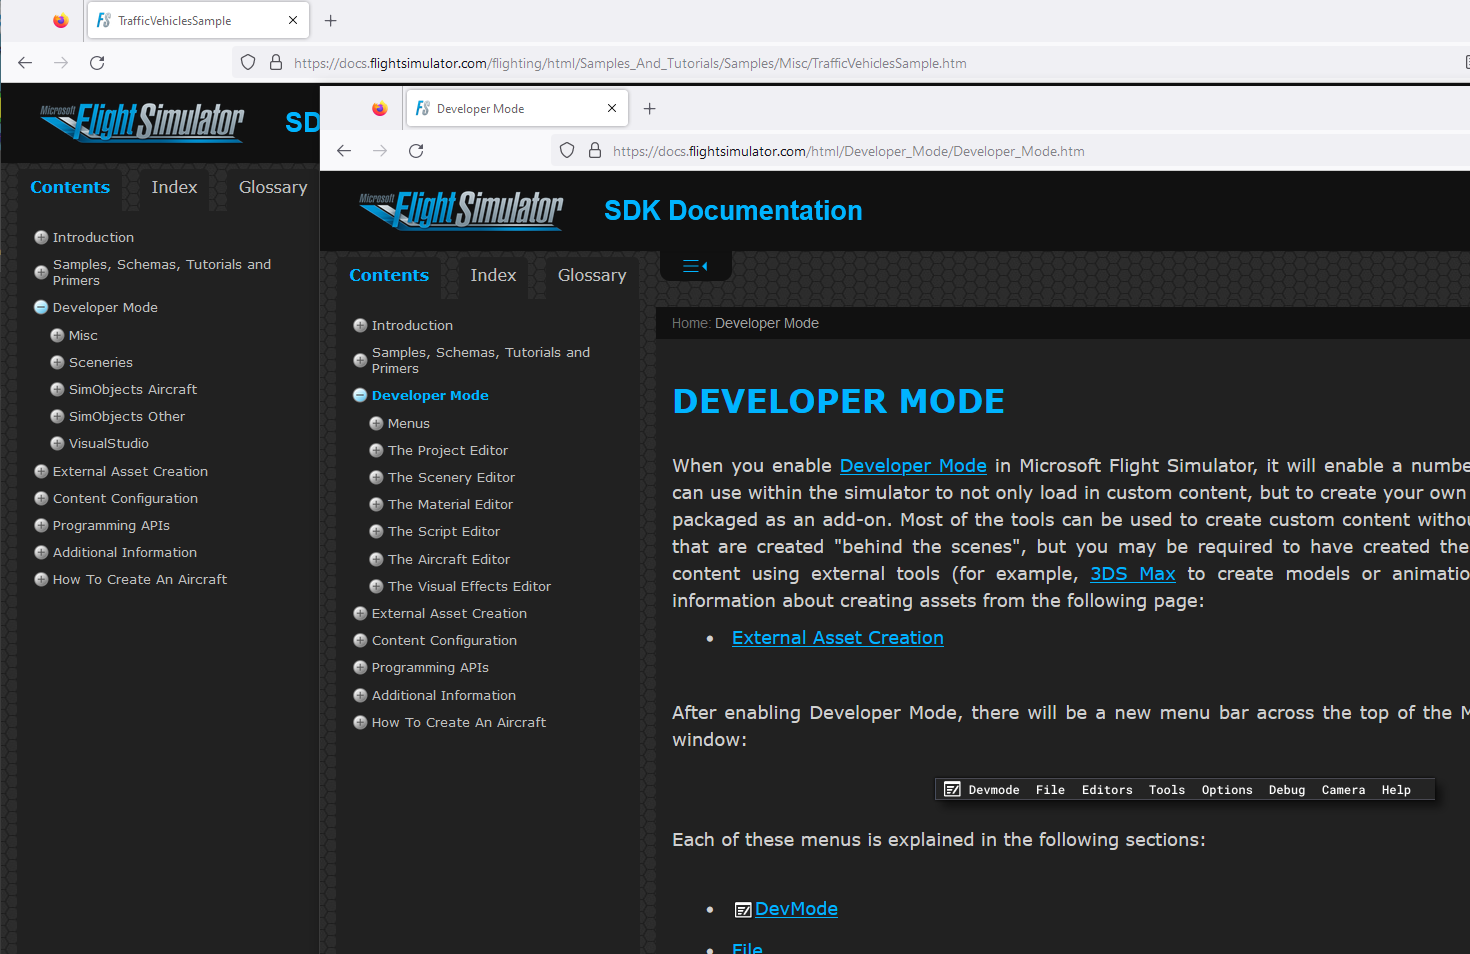Expand Samples, Schemas, Tutorials and Primers in the front window
Image resolution: width=1470 pixels, height=954 pixels.
click(x=360, y=361)
